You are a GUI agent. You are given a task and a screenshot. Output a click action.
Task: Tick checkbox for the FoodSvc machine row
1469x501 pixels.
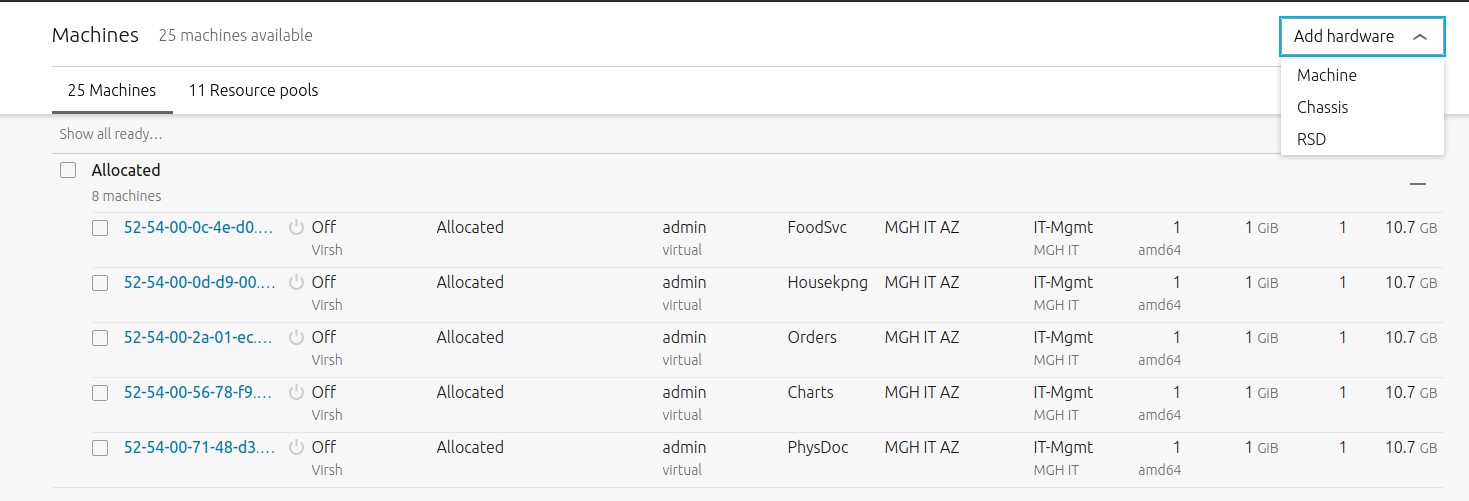point(100,228)
